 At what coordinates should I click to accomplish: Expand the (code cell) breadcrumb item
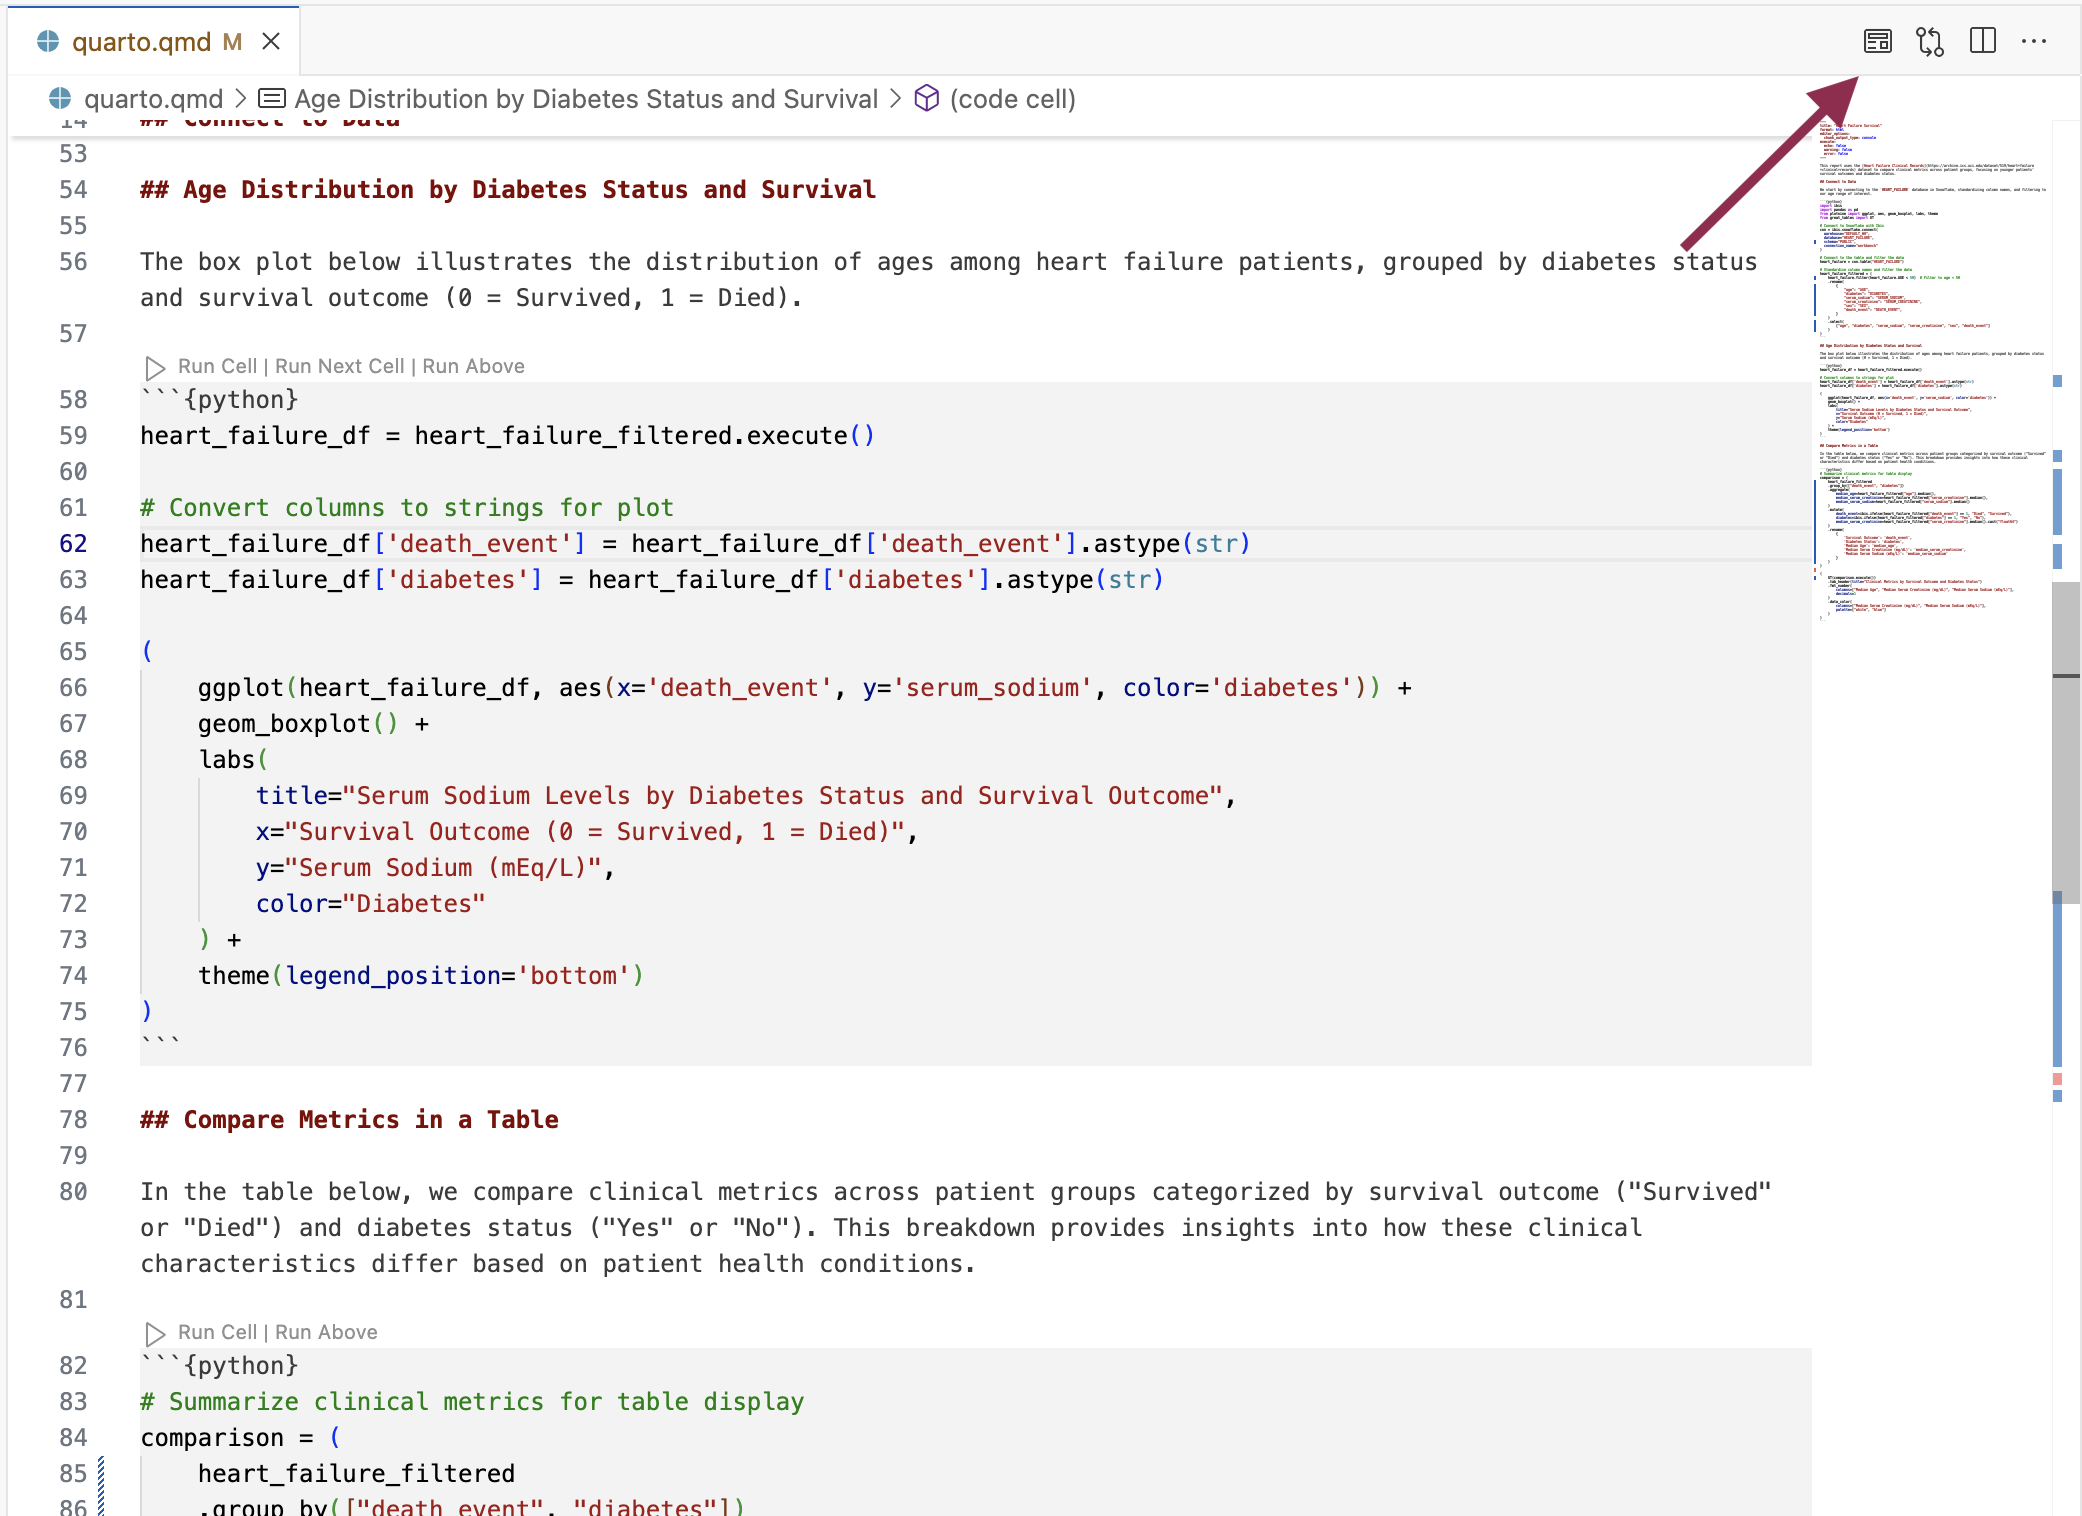[x=1012, y=99]
